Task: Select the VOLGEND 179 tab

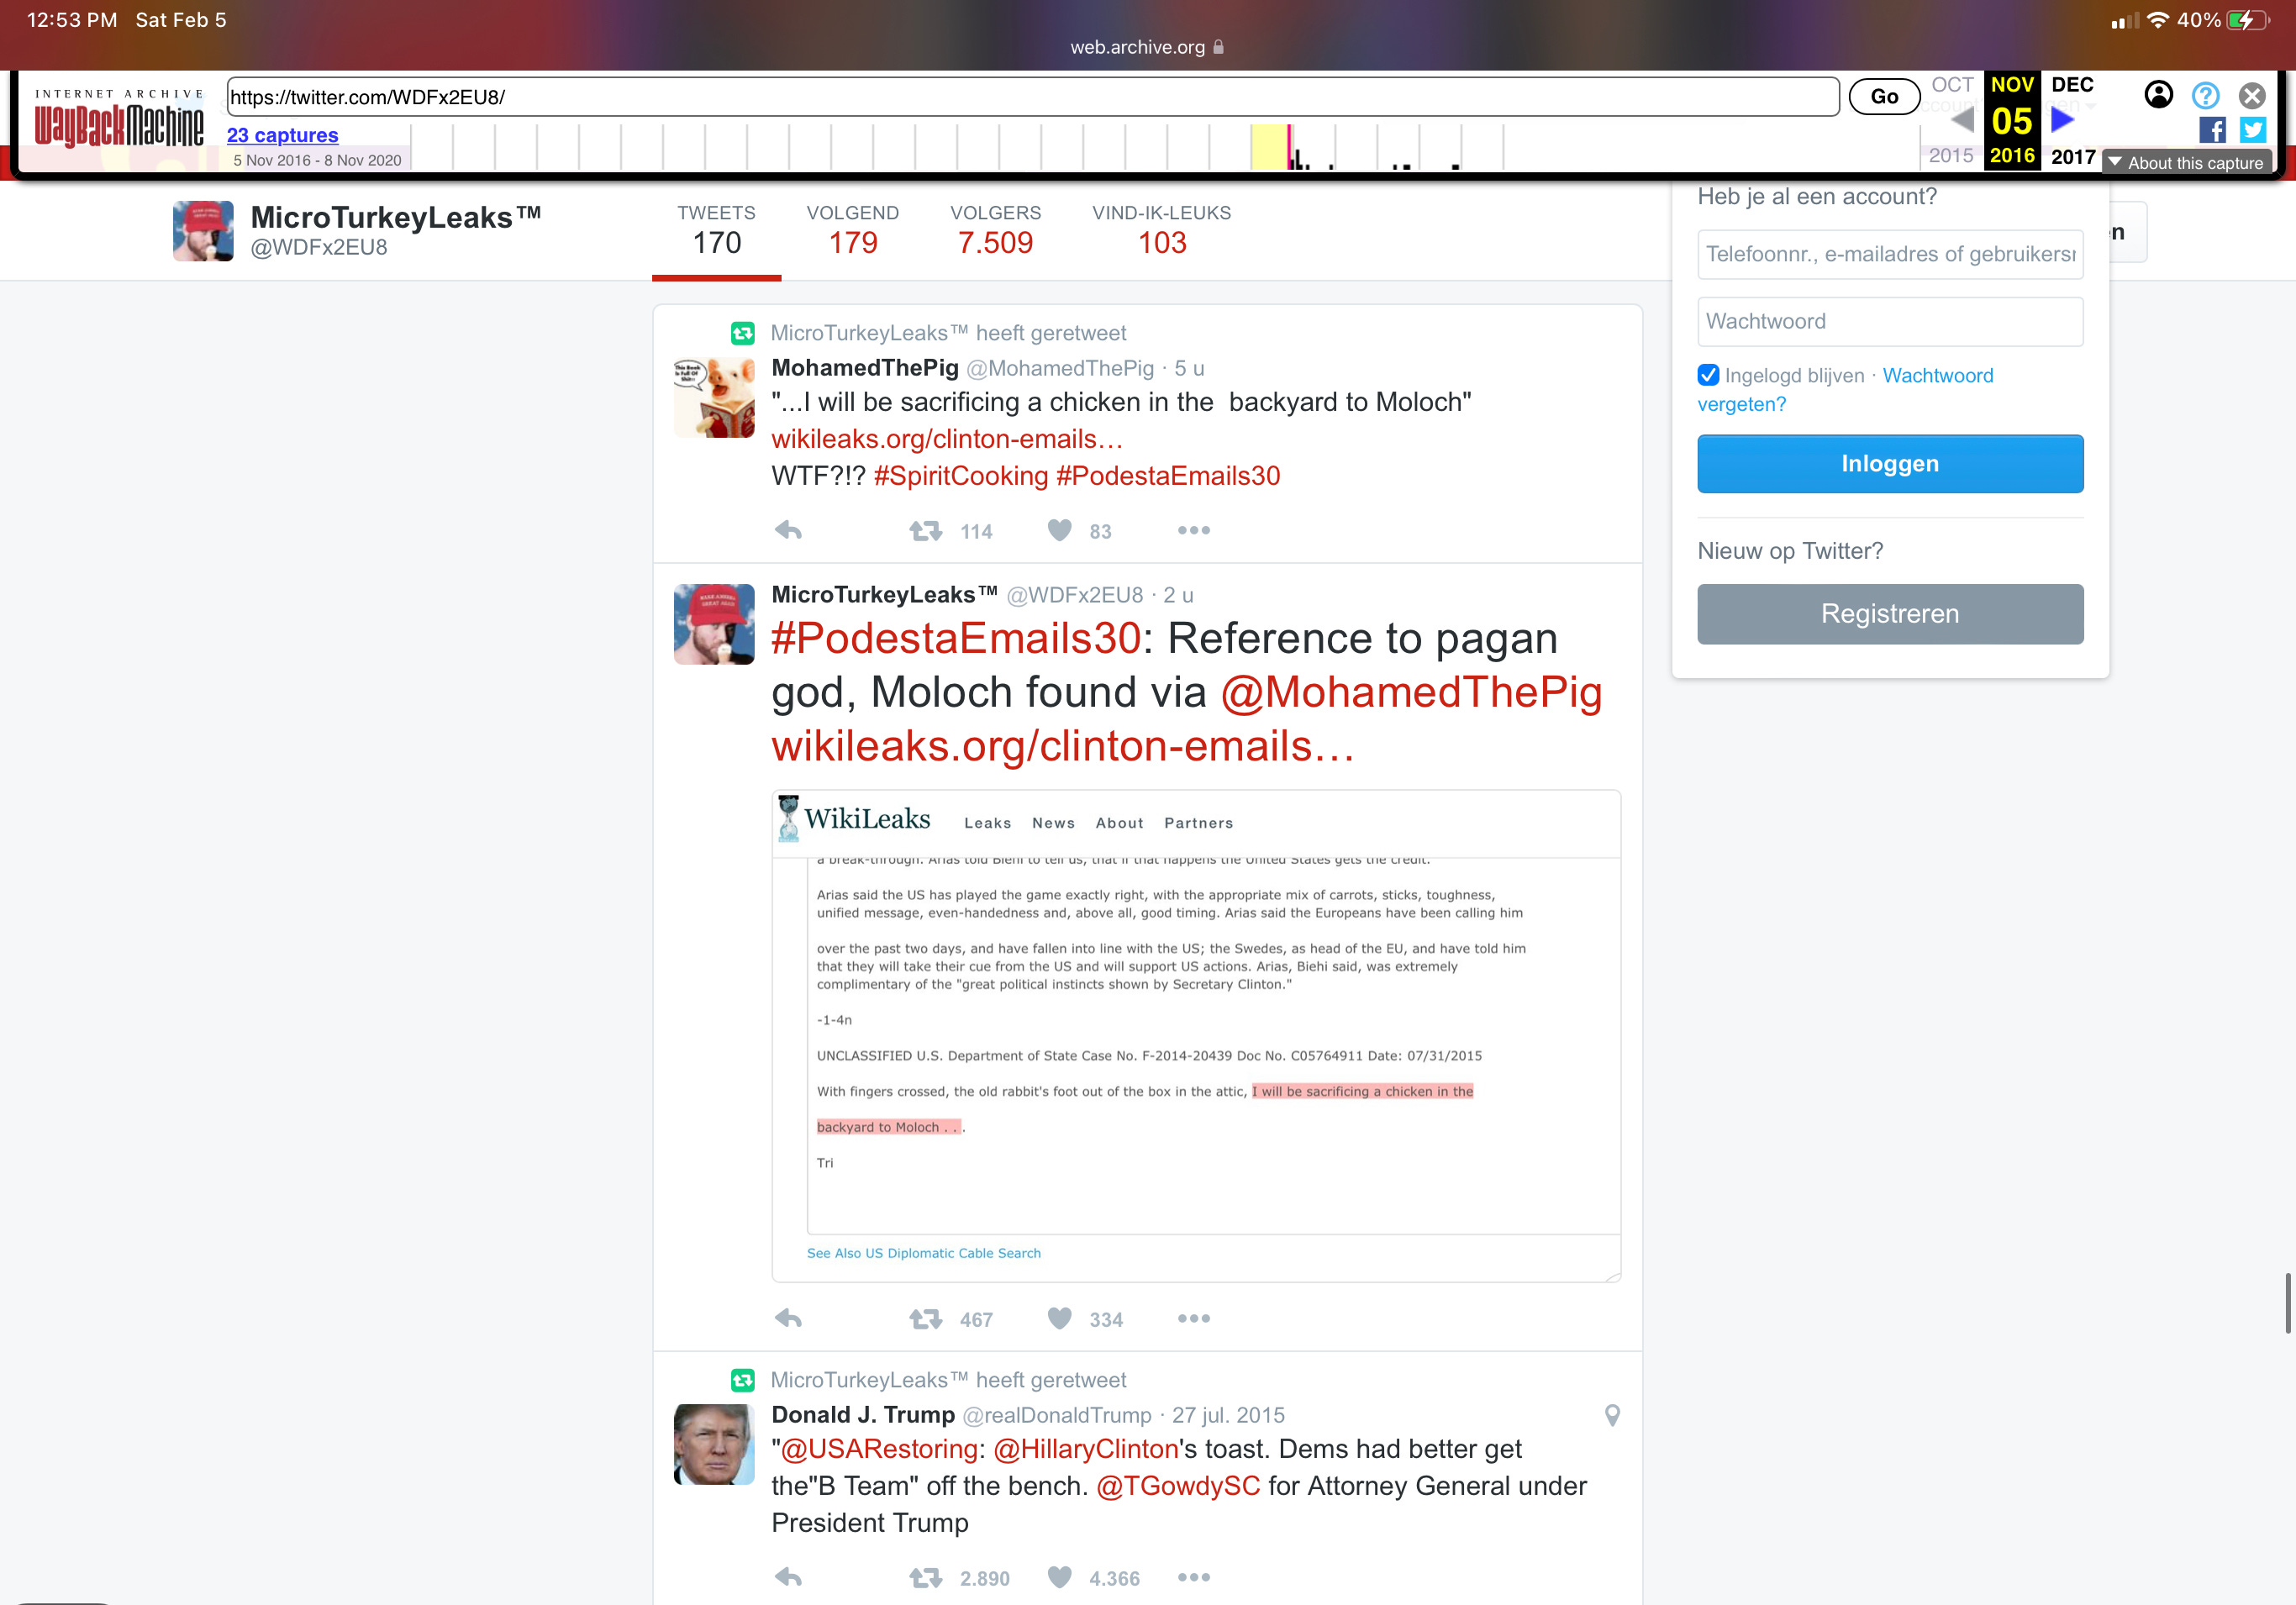Action: (x=852, y=231)
